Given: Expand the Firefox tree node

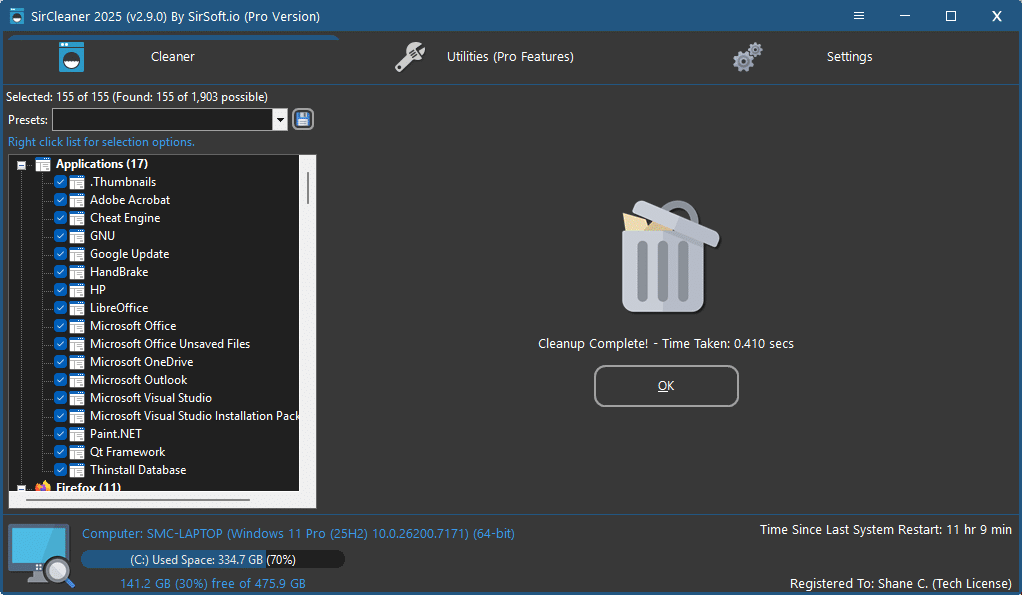Looking at the screenshot, I should click(x=22, y=488).
